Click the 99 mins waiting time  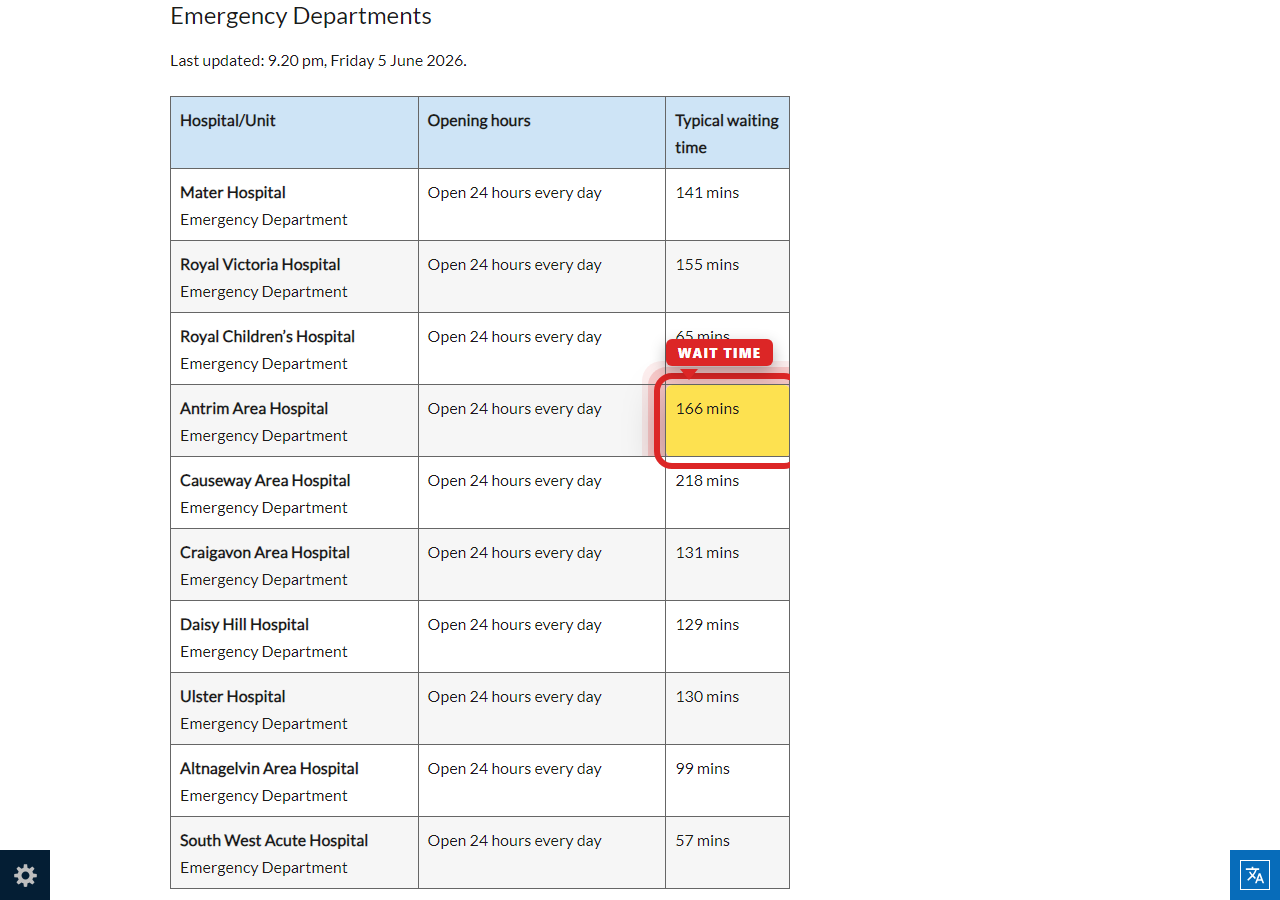tap(703, 768)
